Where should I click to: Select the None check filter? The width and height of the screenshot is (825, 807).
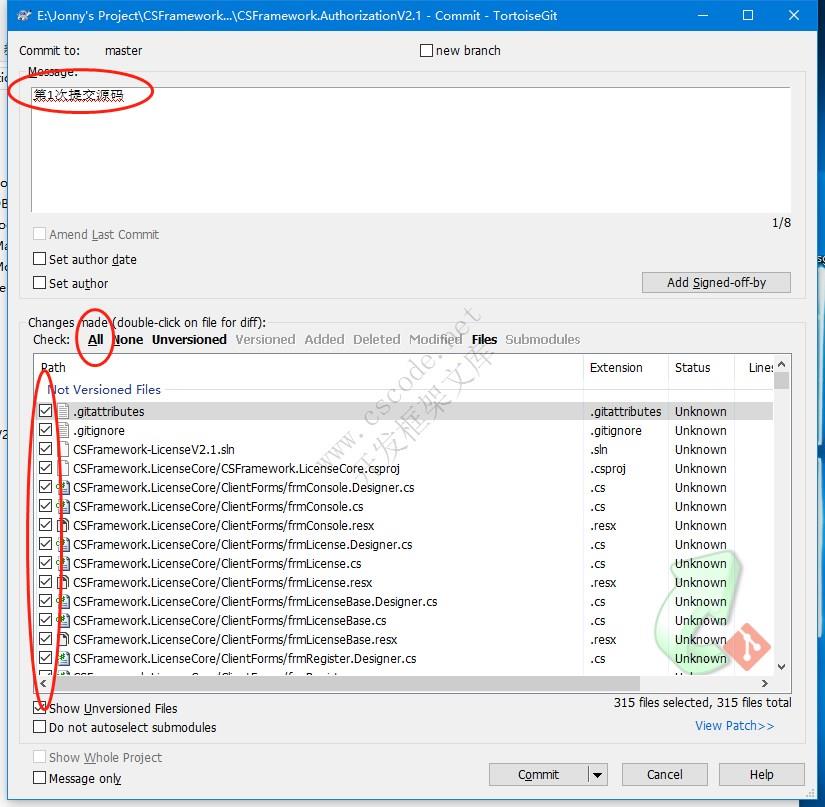tap(129, 339)
